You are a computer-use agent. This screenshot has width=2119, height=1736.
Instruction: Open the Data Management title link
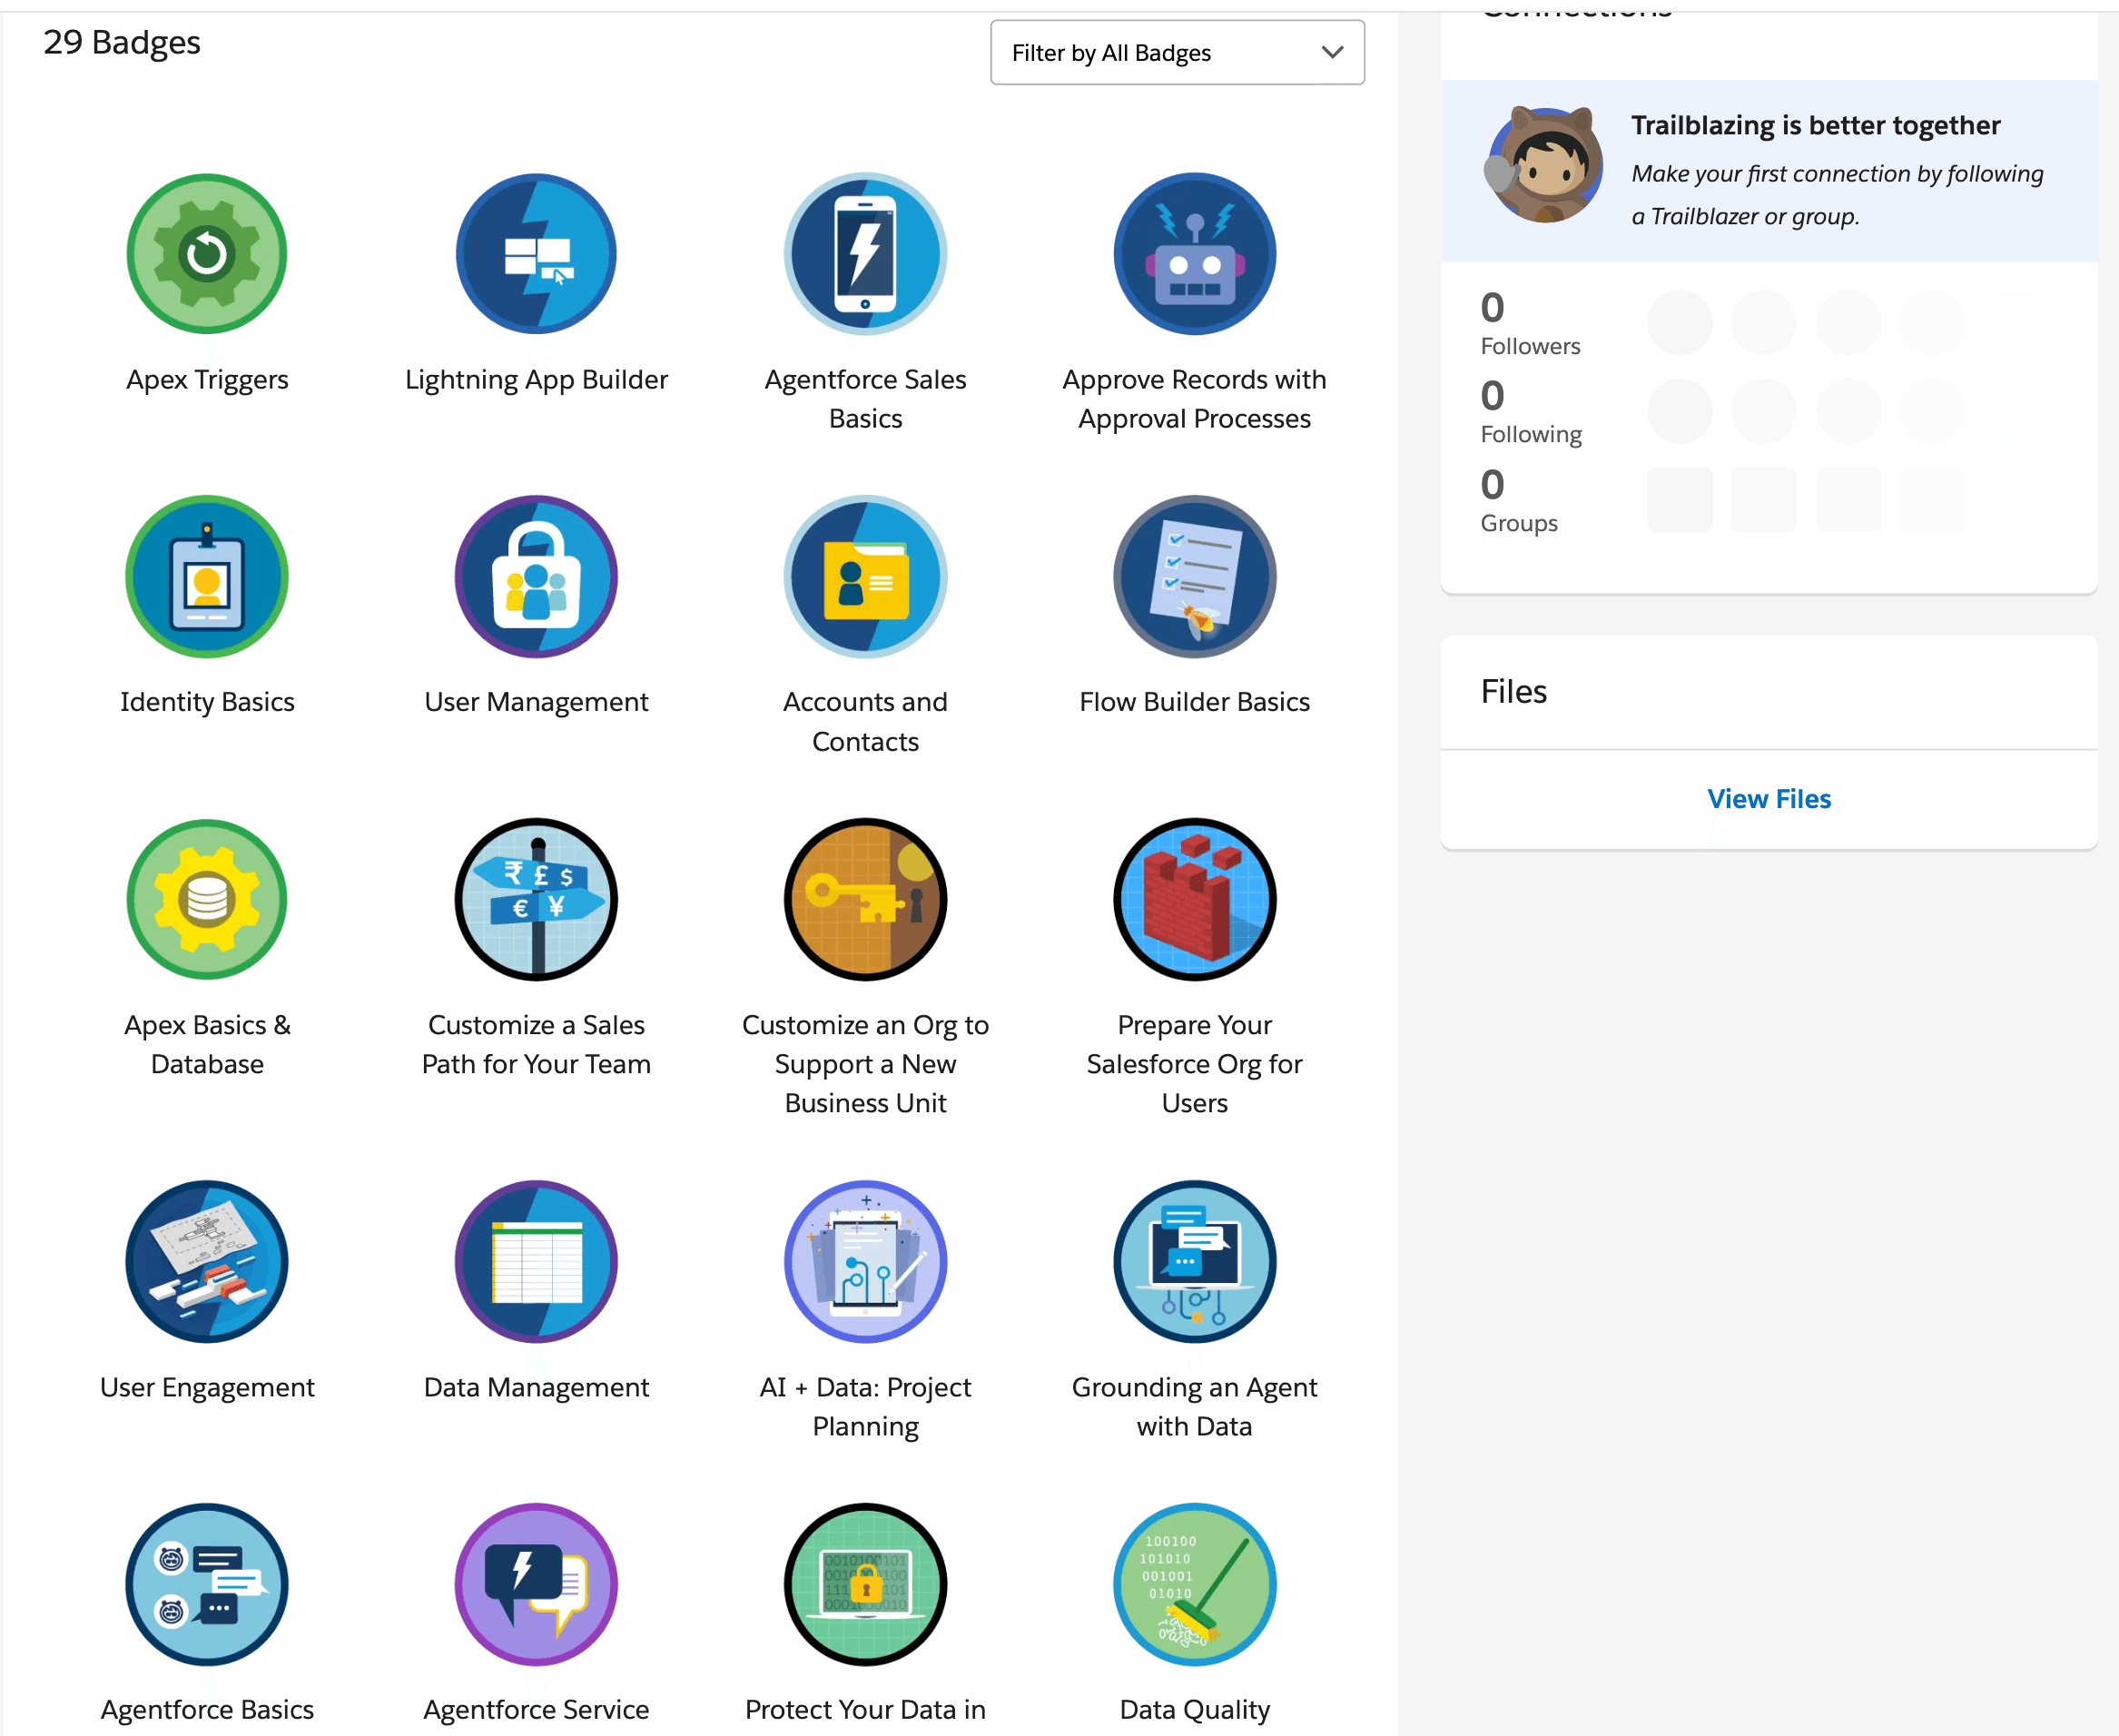(x=536, y=1387)
